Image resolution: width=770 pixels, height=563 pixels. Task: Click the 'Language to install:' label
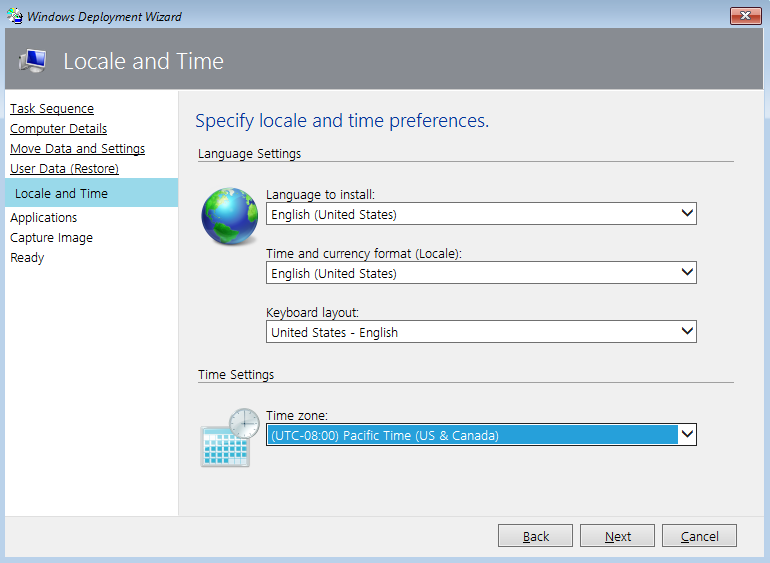coord(320,195)
